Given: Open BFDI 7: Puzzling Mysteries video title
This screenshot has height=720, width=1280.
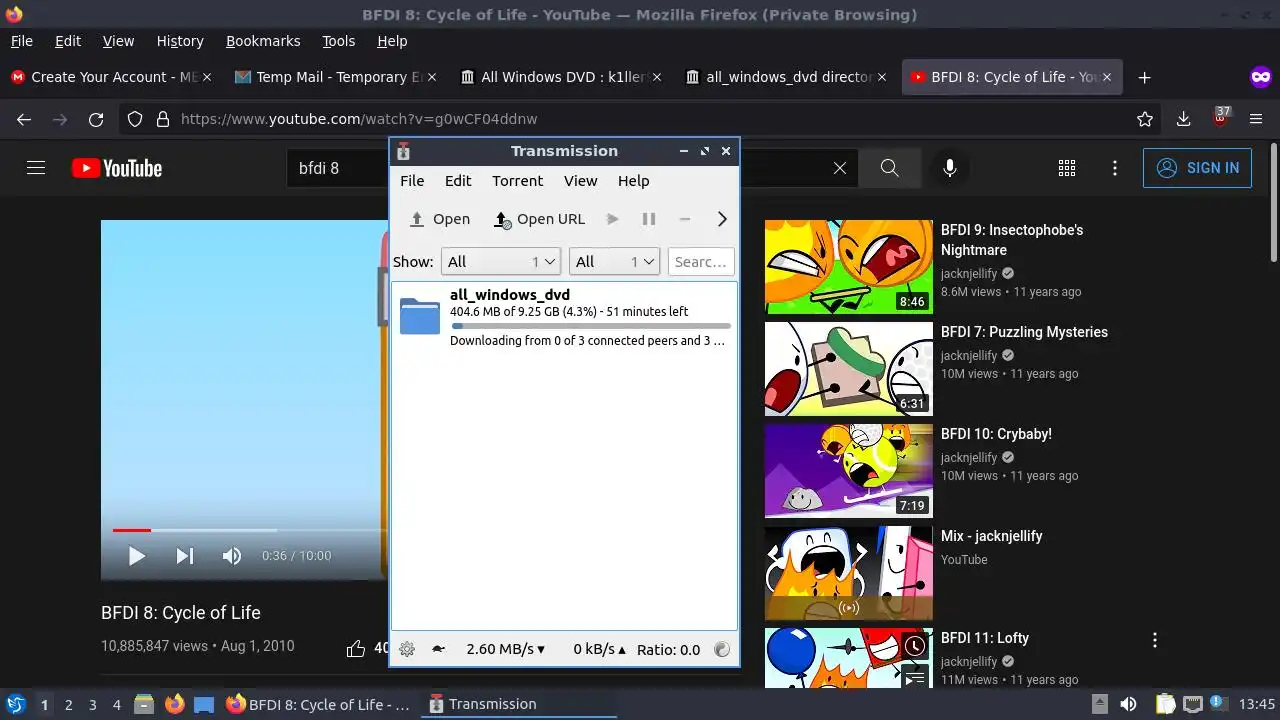Looking at the screenshot, I should (1024, 332).
